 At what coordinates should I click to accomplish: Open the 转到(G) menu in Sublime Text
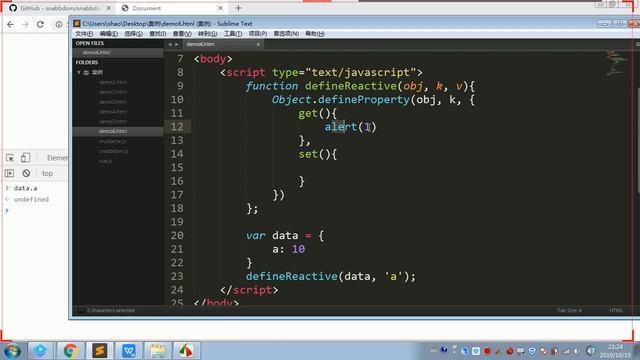pyautogui.click(x=207, y=33)
